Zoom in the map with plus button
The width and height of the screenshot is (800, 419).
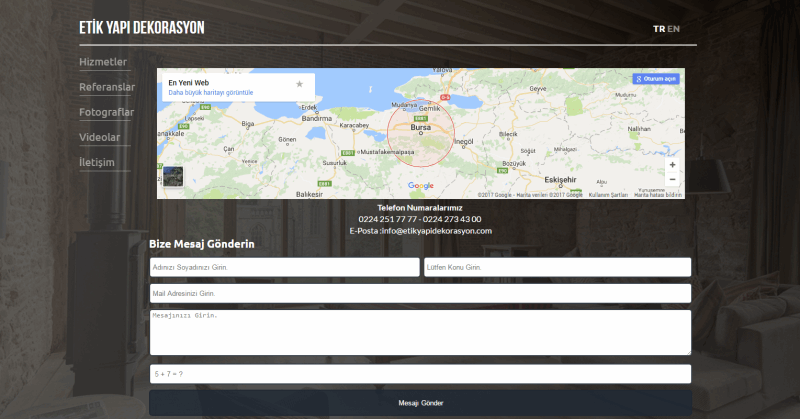click(672, 165)
